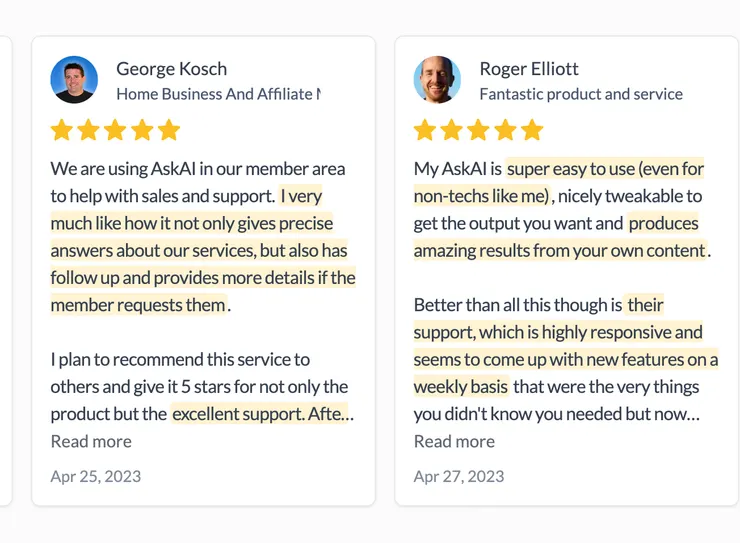
Task: Expand George Kosch's review with Read more
Action: click(x=91, y=441)
